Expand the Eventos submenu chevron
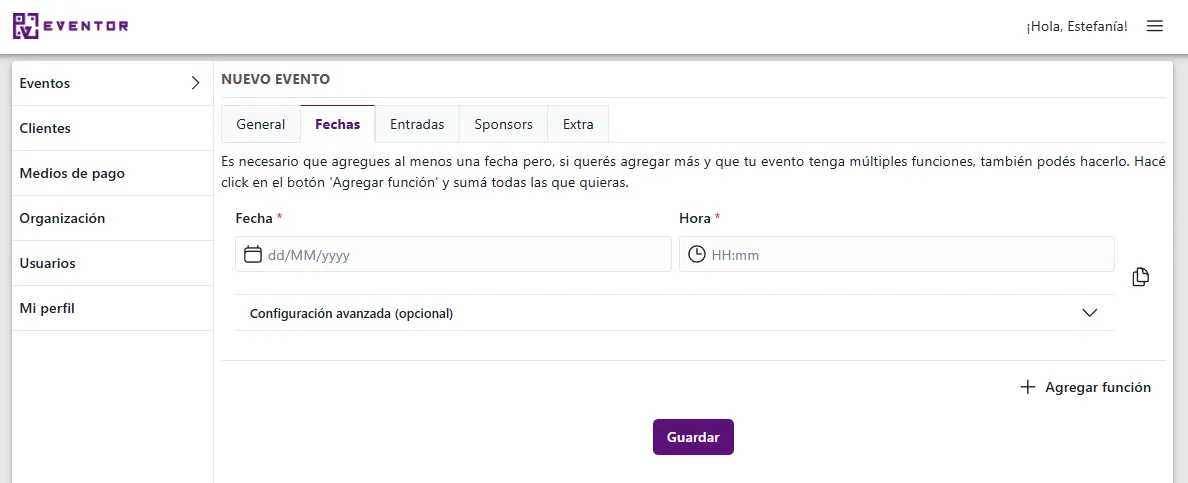 tap(195, 83)
